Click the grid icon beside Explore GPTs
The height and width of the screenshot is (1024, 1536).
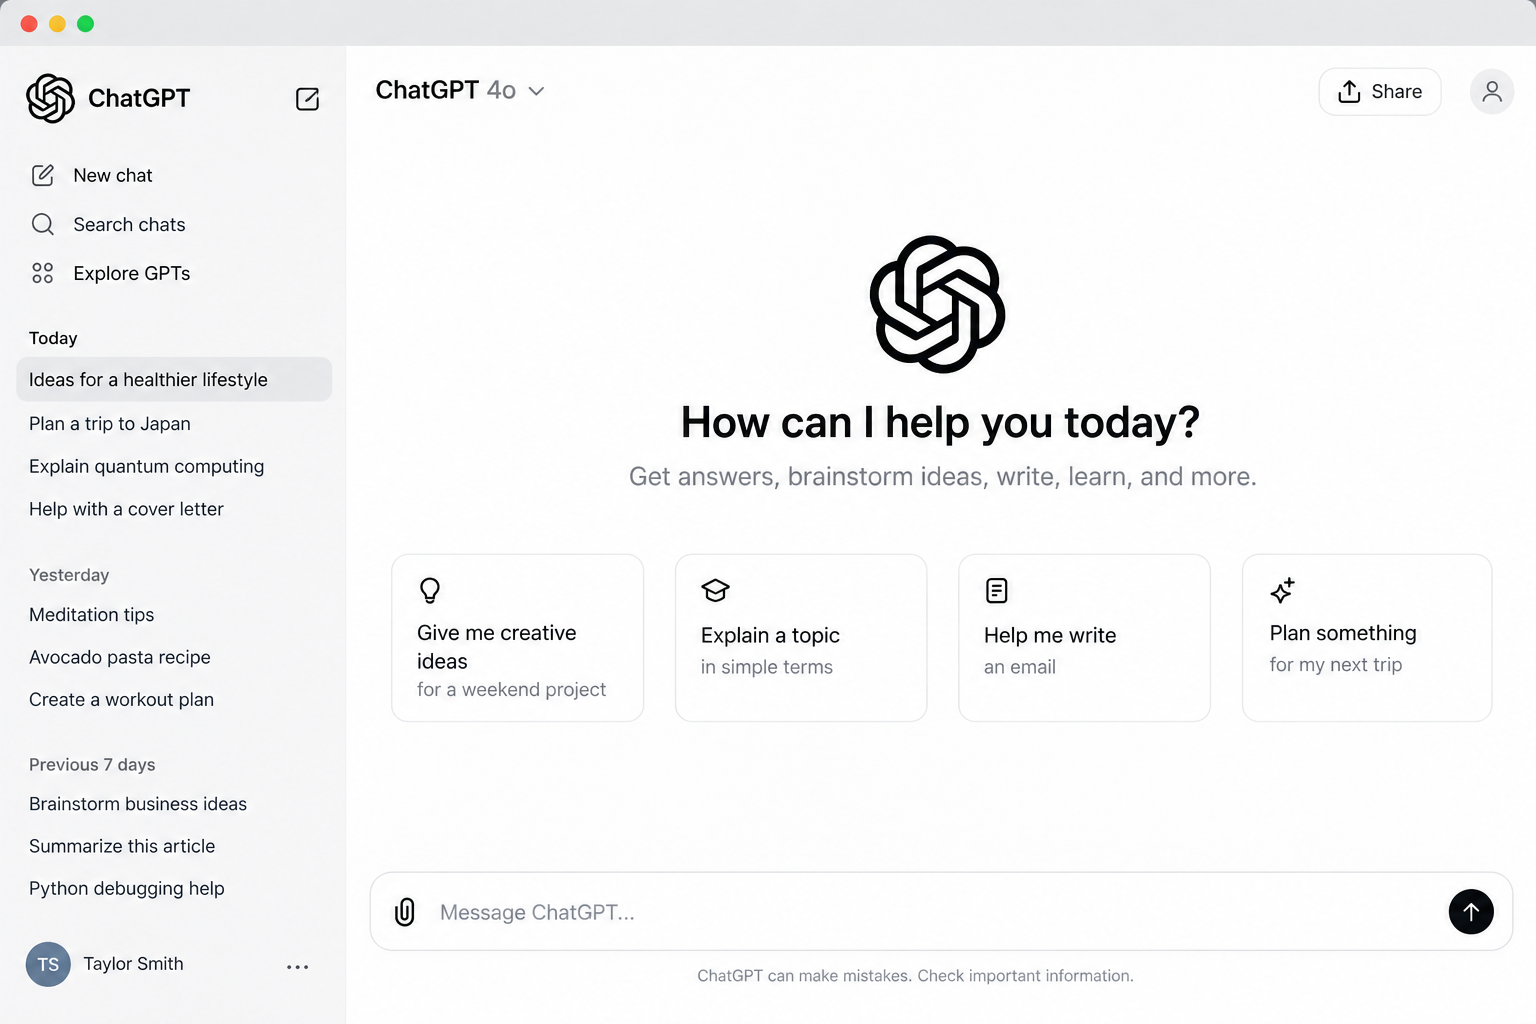click(43, 273)
